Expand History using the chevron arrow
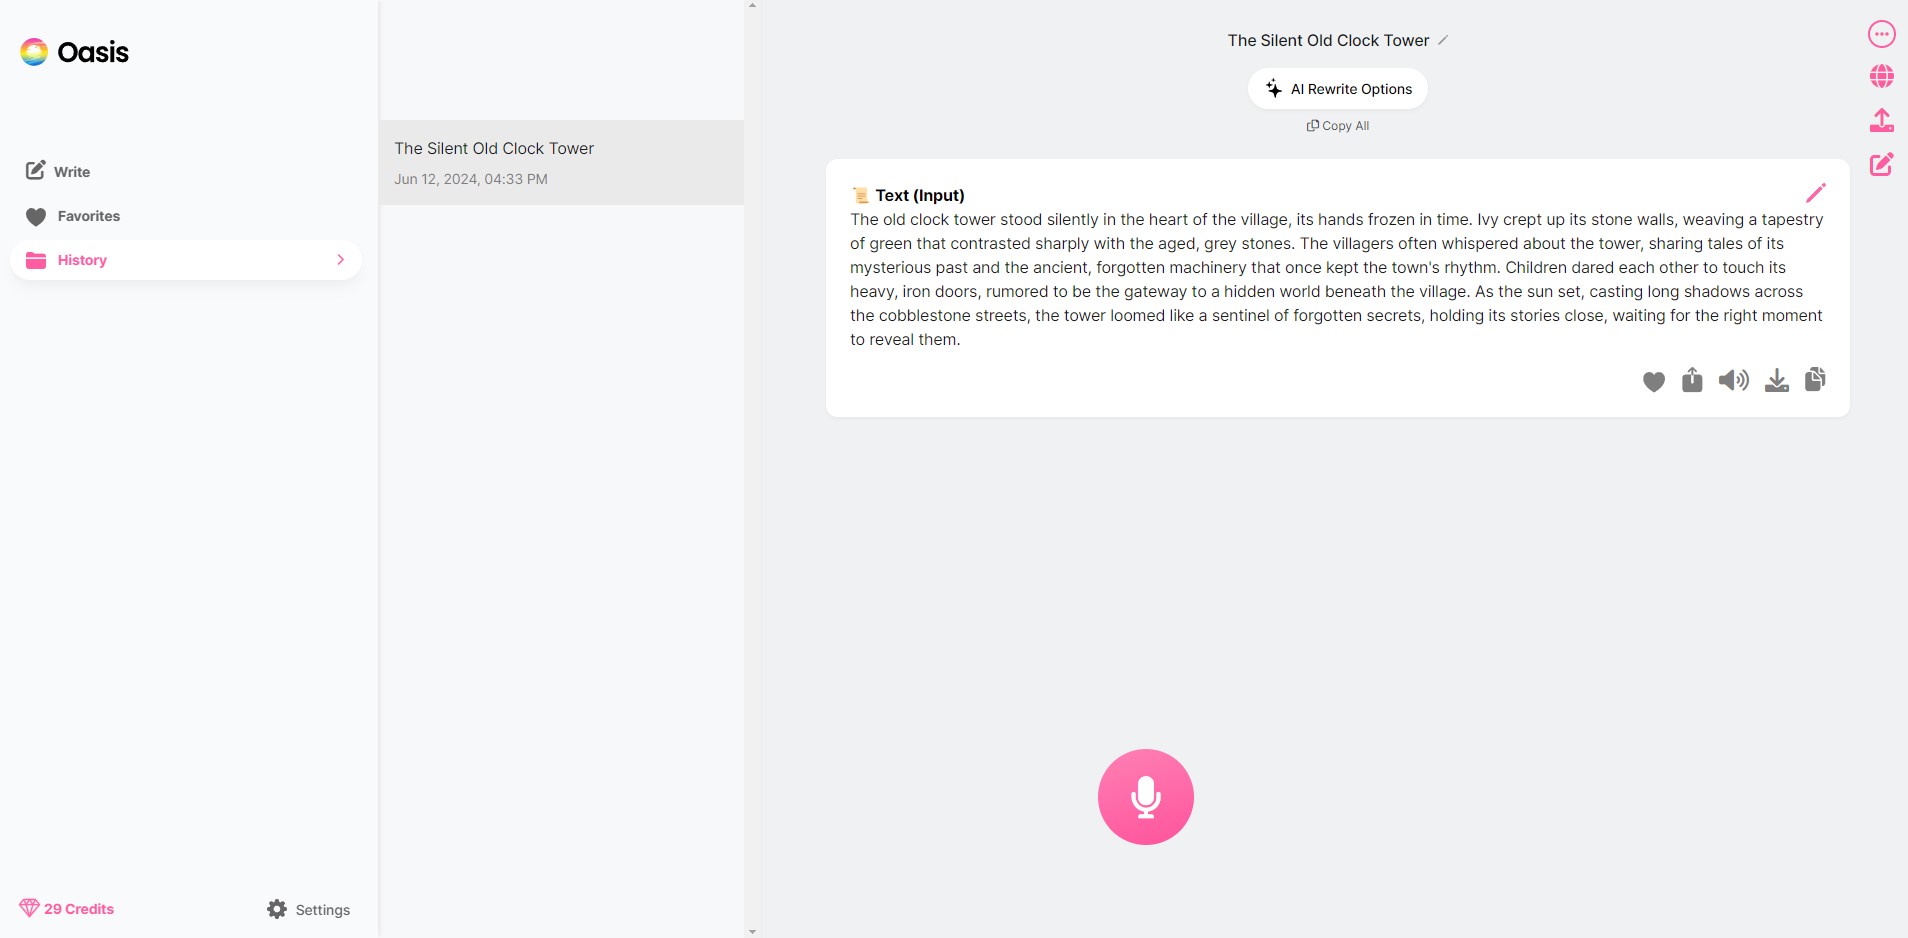This screenshot has width=1908, height=938. click(340, 260)
